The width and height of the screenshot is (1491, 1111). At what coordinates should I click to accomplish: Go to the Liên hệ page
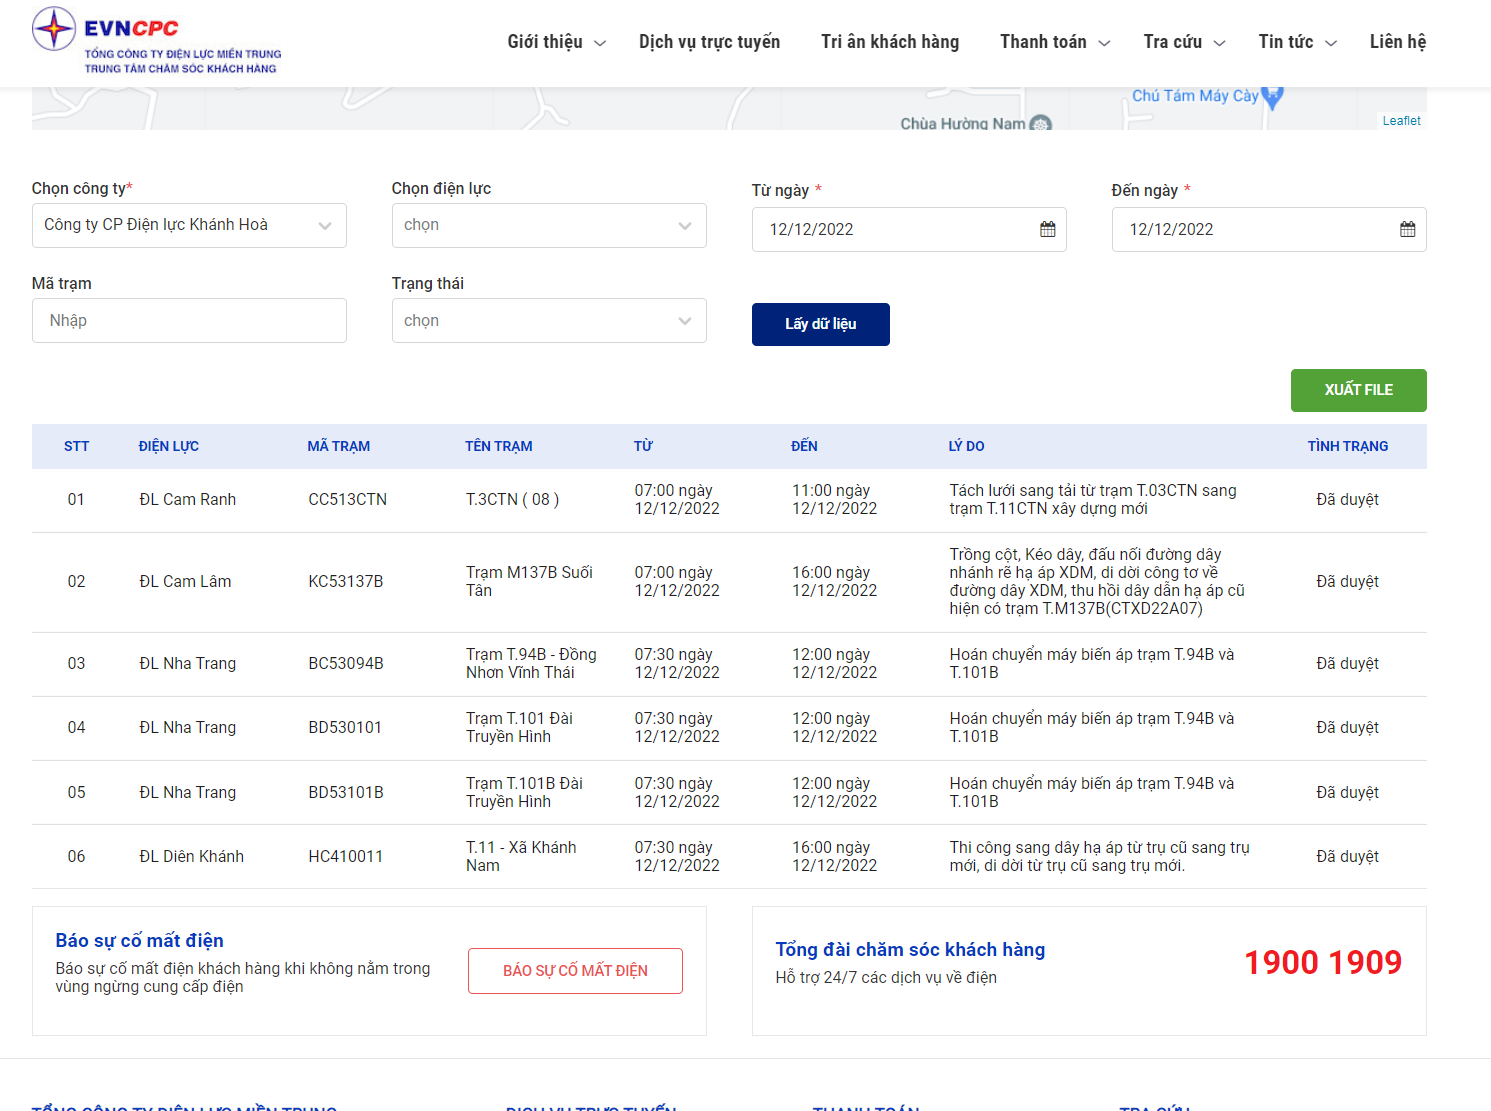tap(1397, 42)
